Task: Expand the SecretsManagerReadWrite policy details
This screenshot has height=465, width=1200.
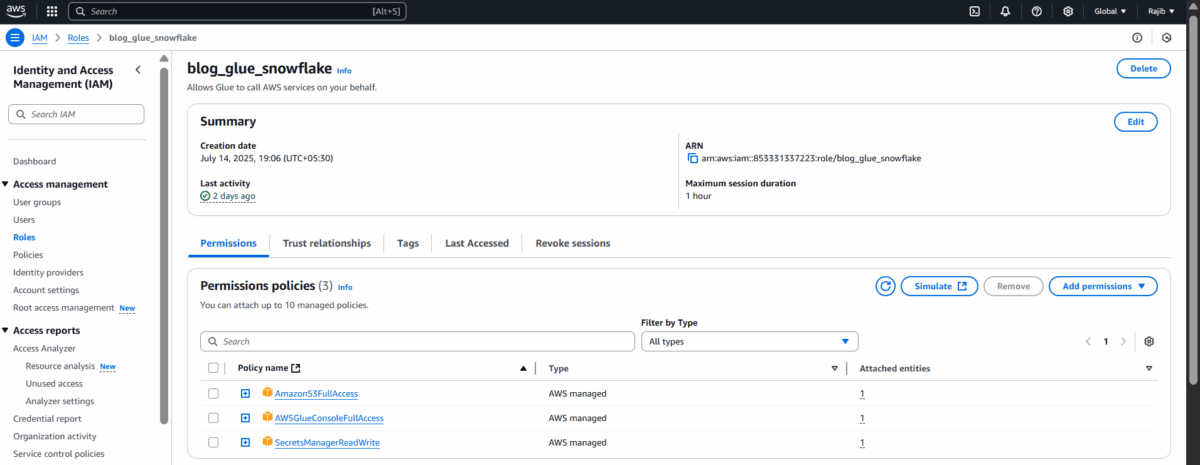Action: [245, 442]
